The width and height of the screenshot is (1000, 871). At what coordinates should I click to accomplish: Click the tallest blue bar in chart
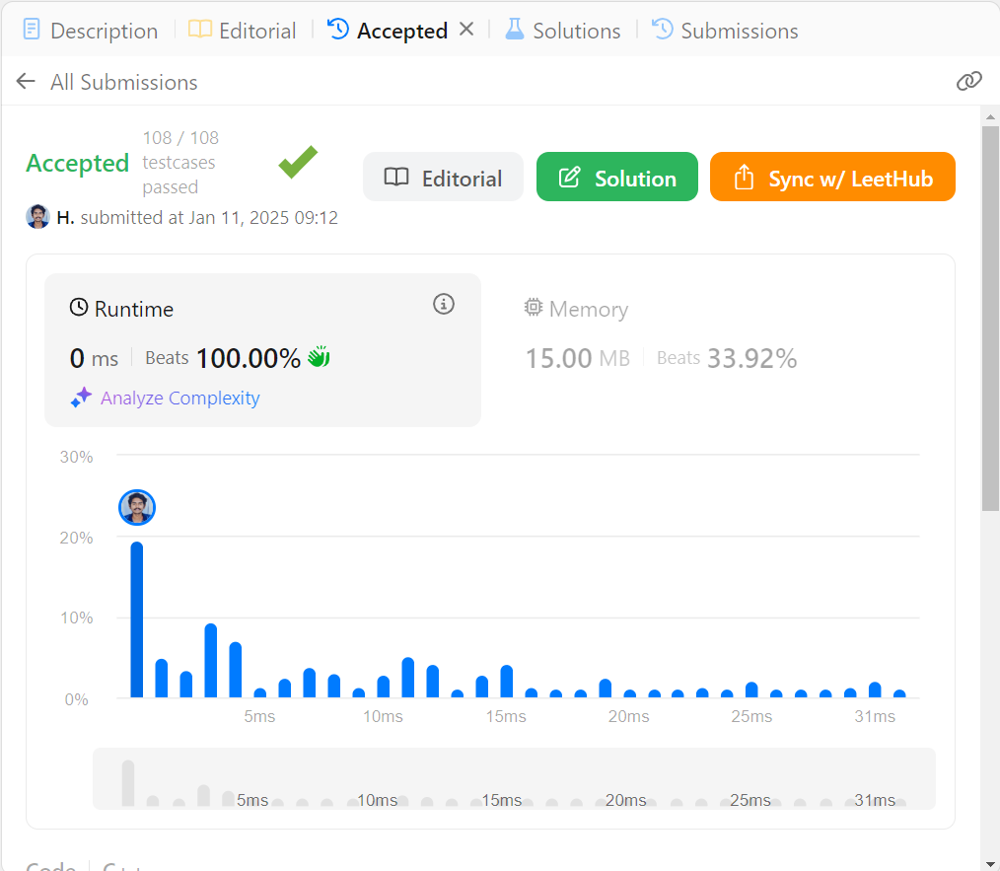click(x=137, y=620)
